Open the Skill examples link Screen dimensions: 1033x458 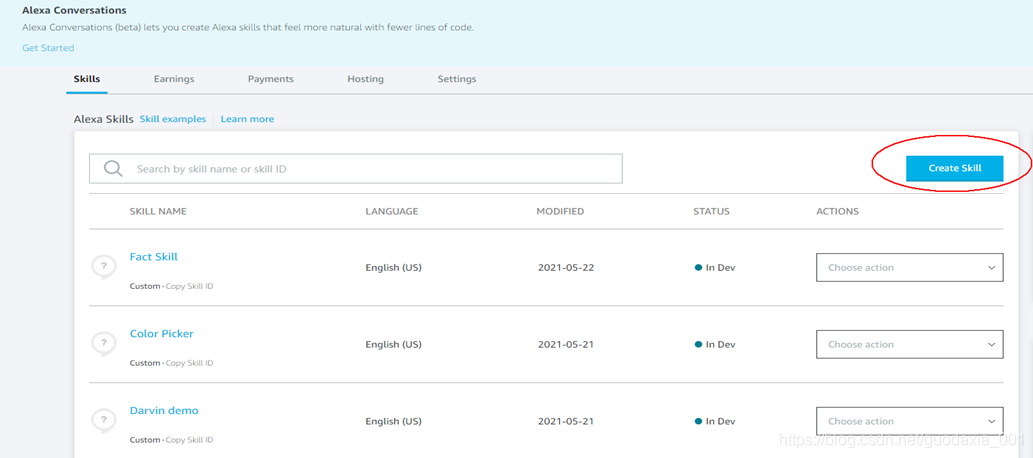[173, 119]
